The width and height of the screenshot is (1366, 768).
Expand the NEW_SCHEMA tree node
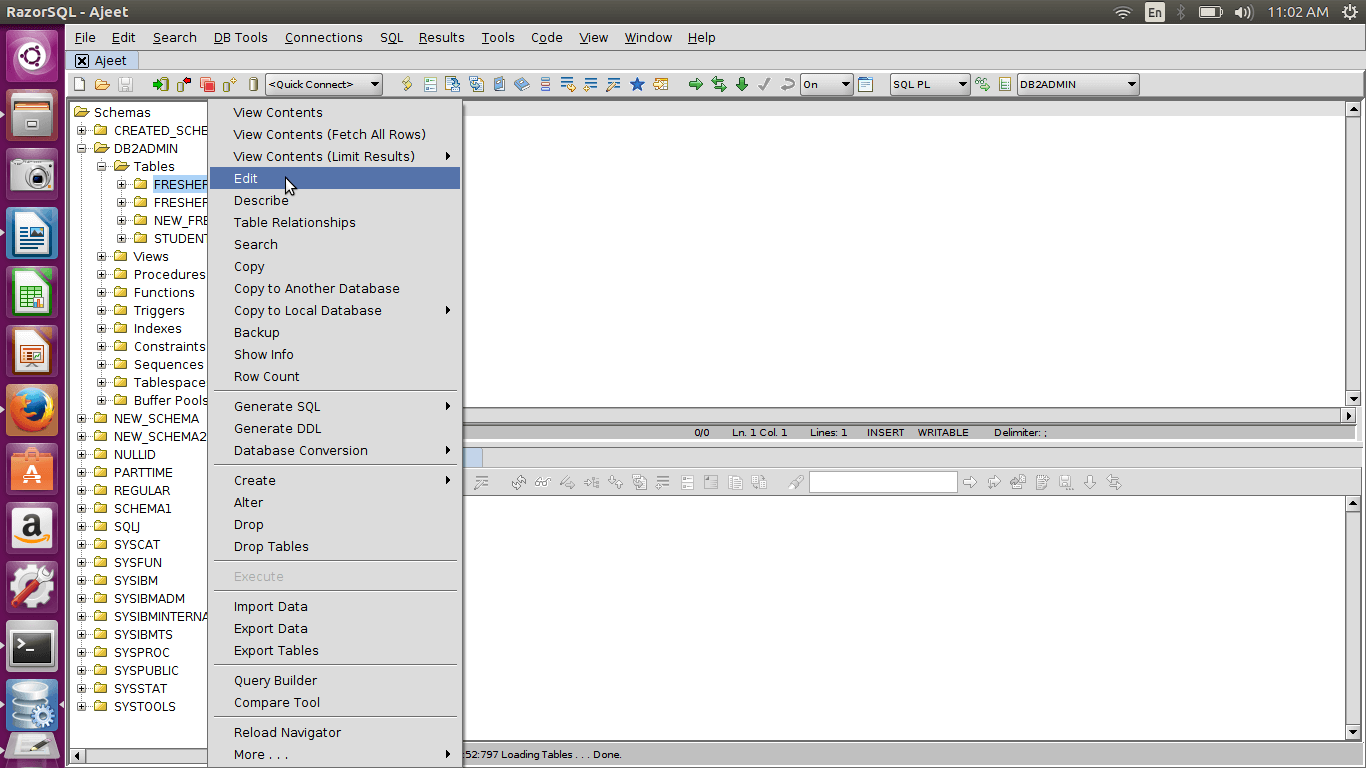[83, 419]
